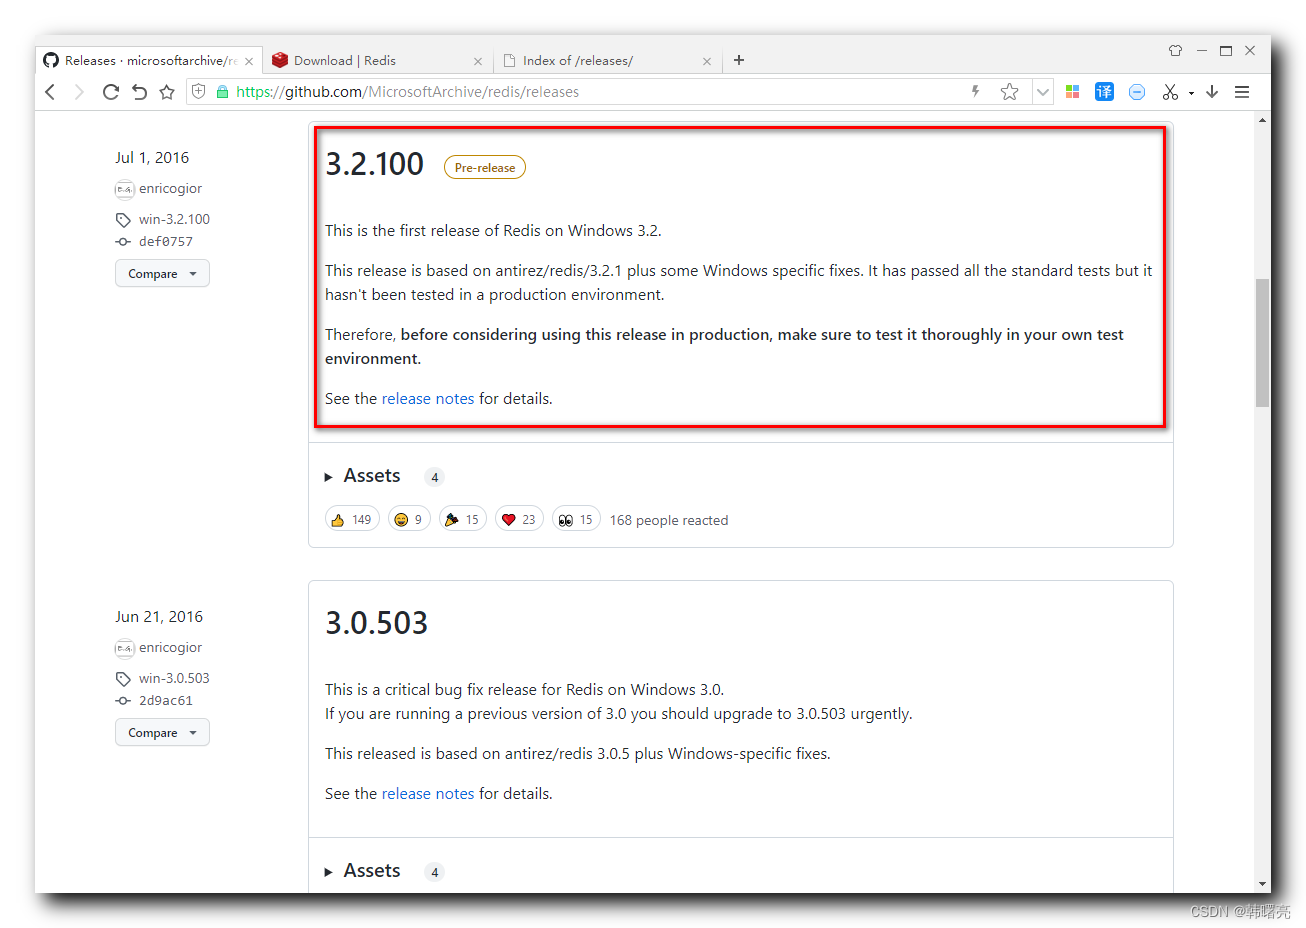Click the enricogior avatar beside Jun 21 release
This screenshot has height=928, width=1306.
[124, 648]
